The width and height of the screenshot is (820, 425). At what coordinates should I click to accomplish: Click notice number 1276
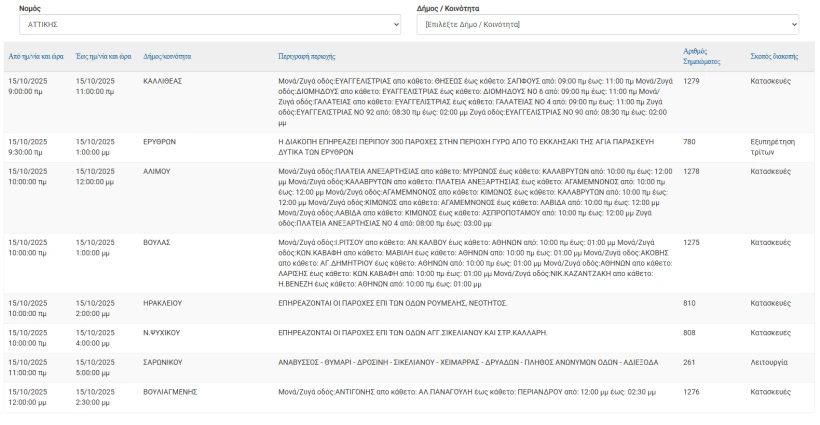(x=691, y=392)
